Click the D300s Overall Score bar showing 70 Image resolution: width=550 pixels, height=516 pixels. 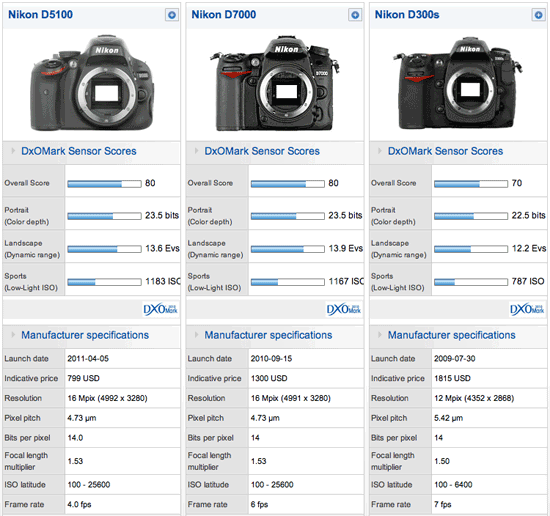(471, 184)
